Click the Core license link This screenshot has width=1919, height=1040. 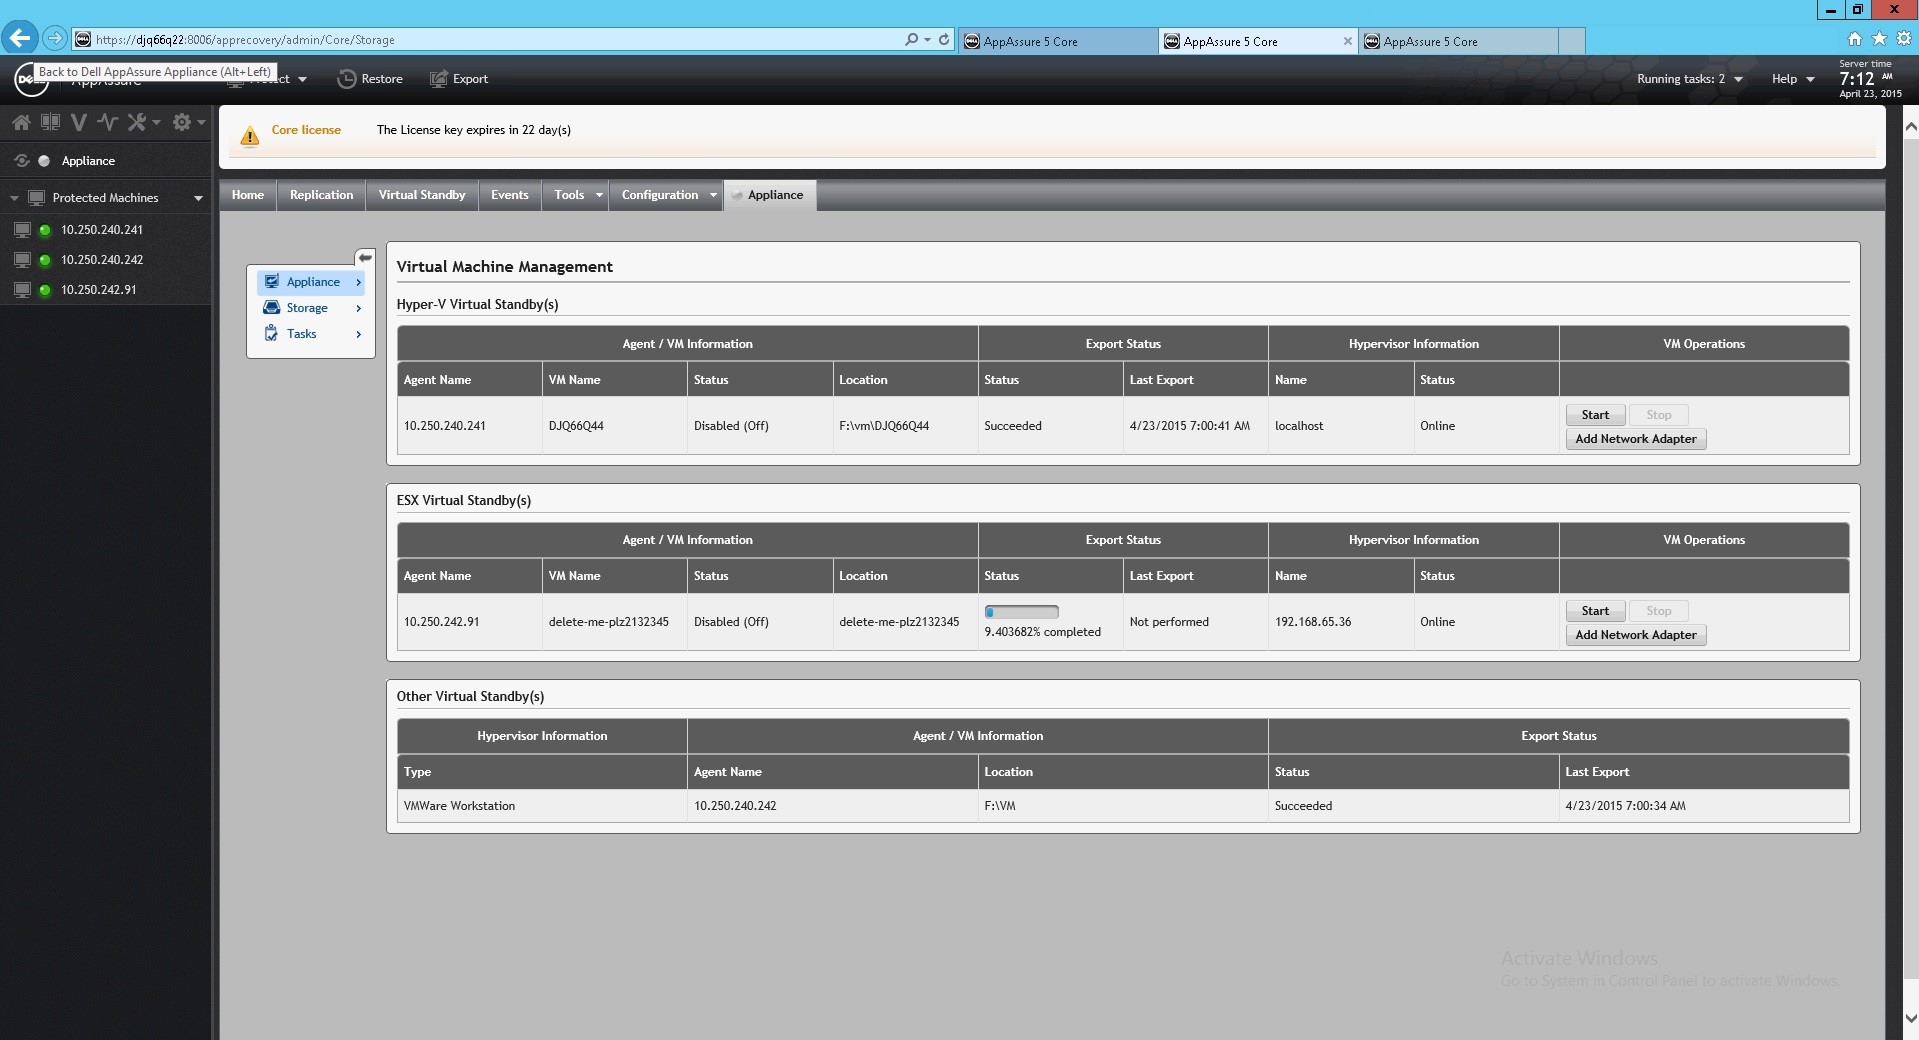(x=306, y=130)
